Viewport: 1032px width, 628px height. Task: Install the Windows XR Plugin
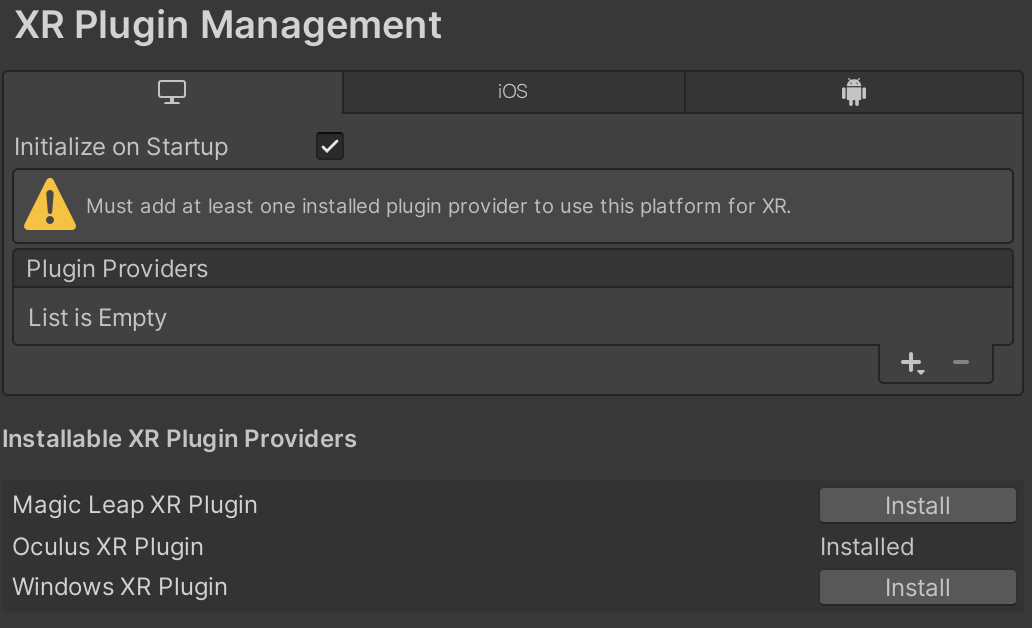tap(917, 588)
